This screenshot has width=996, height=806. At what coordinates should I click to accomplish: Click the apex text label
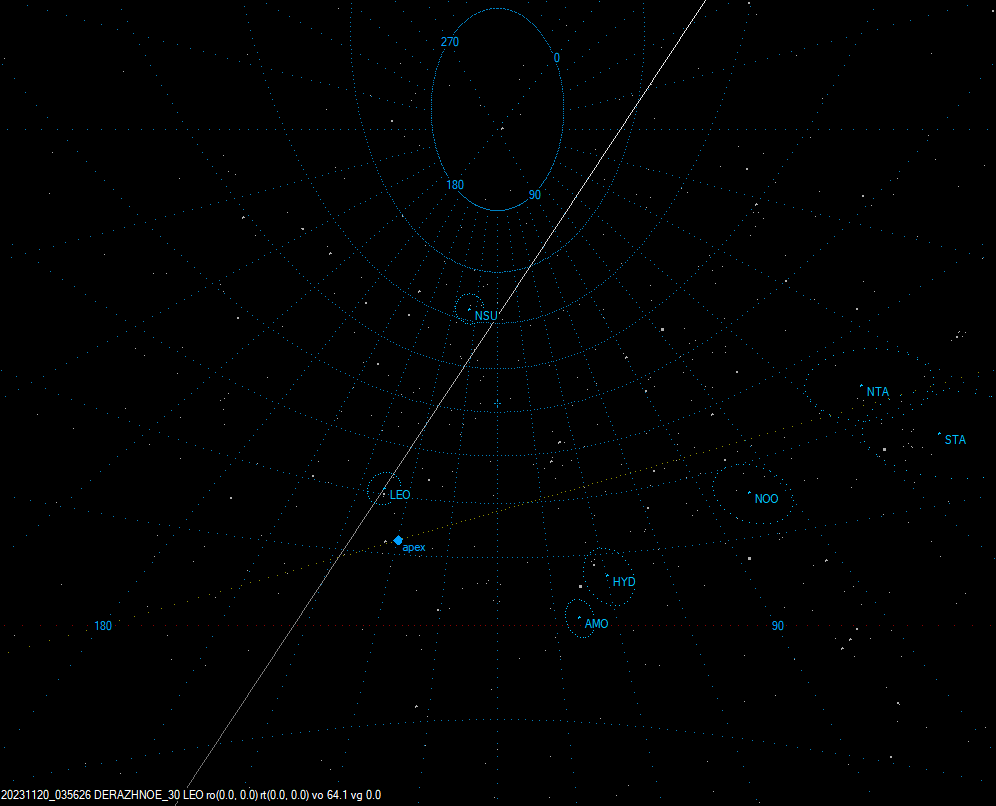click(x=414, y=547)
